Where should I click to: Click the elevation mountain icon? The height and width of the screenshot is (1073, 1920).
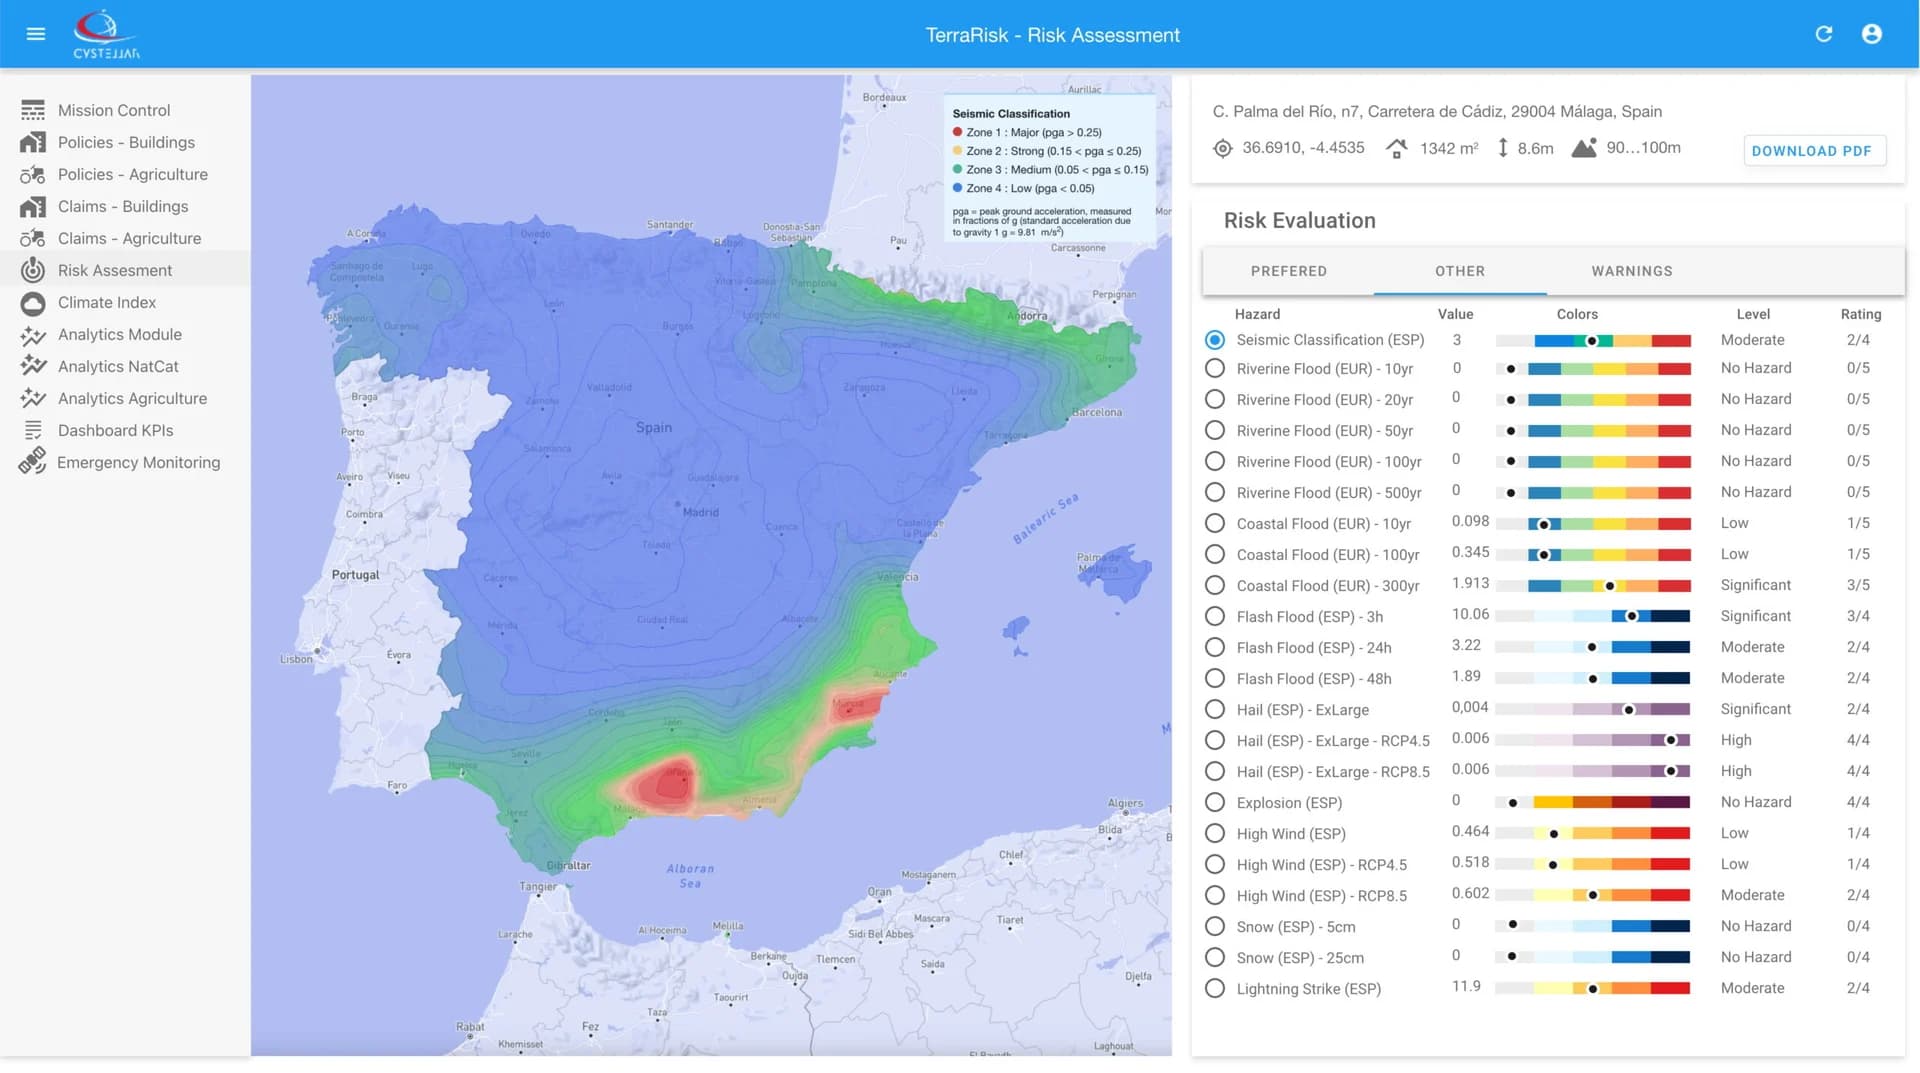[1584, 148]
